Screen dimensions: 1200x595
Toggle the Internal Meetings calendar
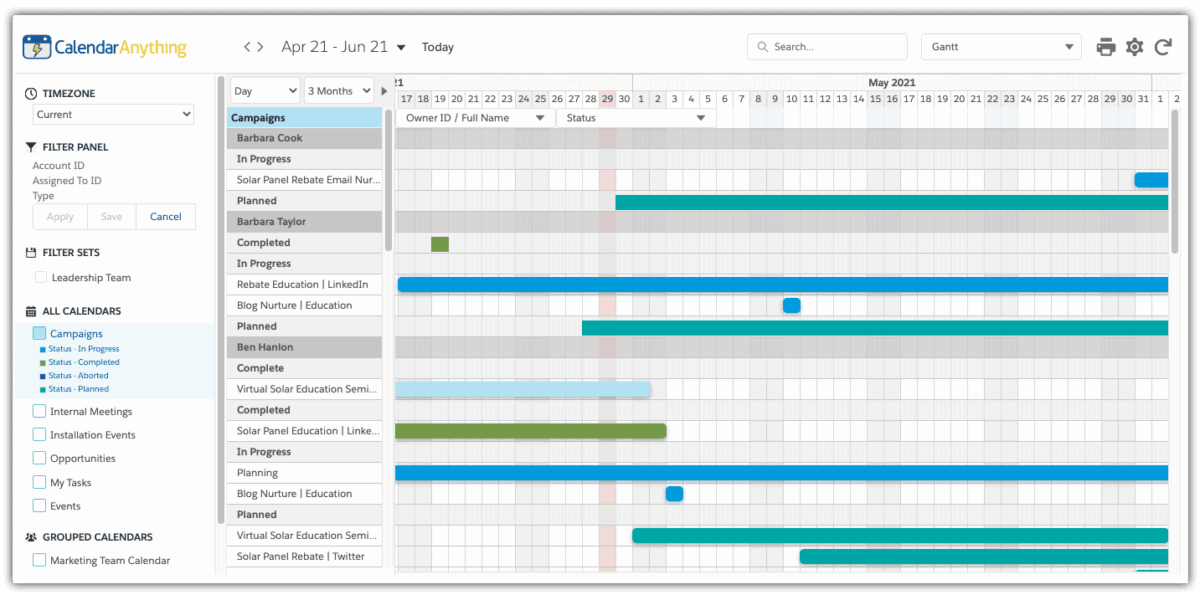tap(38, 411)
